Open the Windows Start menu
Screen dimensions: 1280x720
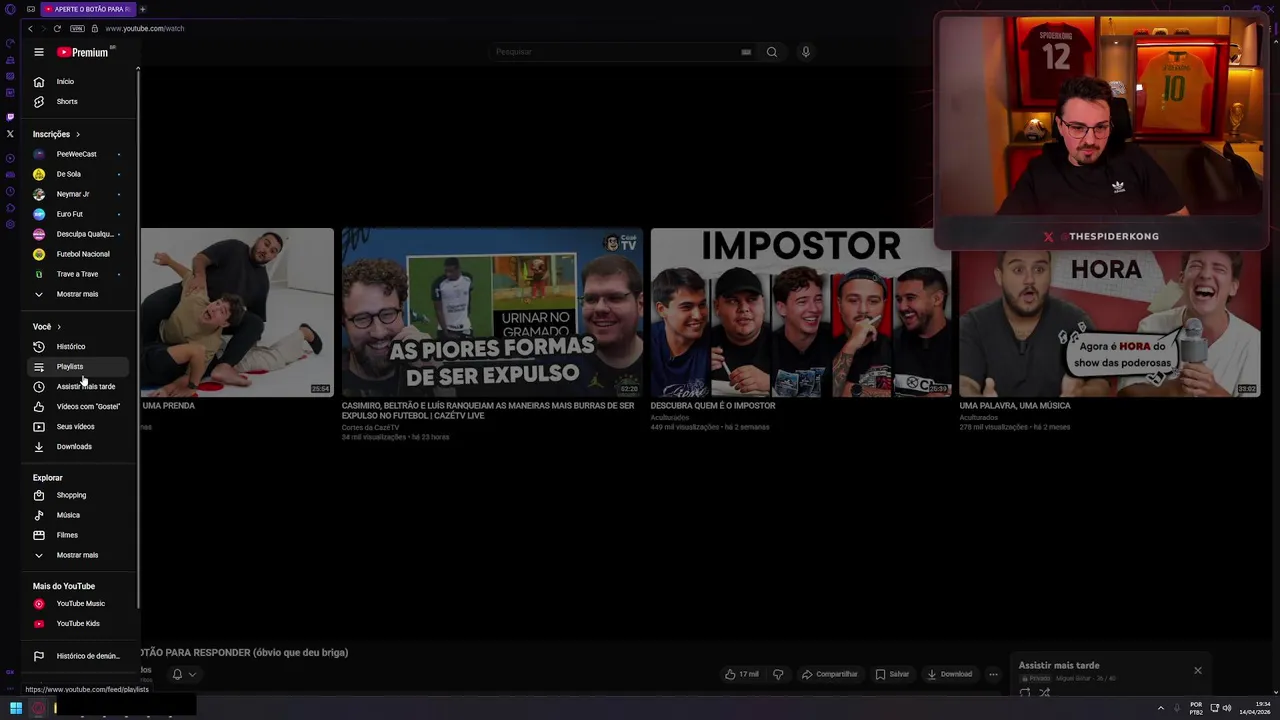[x=16, y=708]
